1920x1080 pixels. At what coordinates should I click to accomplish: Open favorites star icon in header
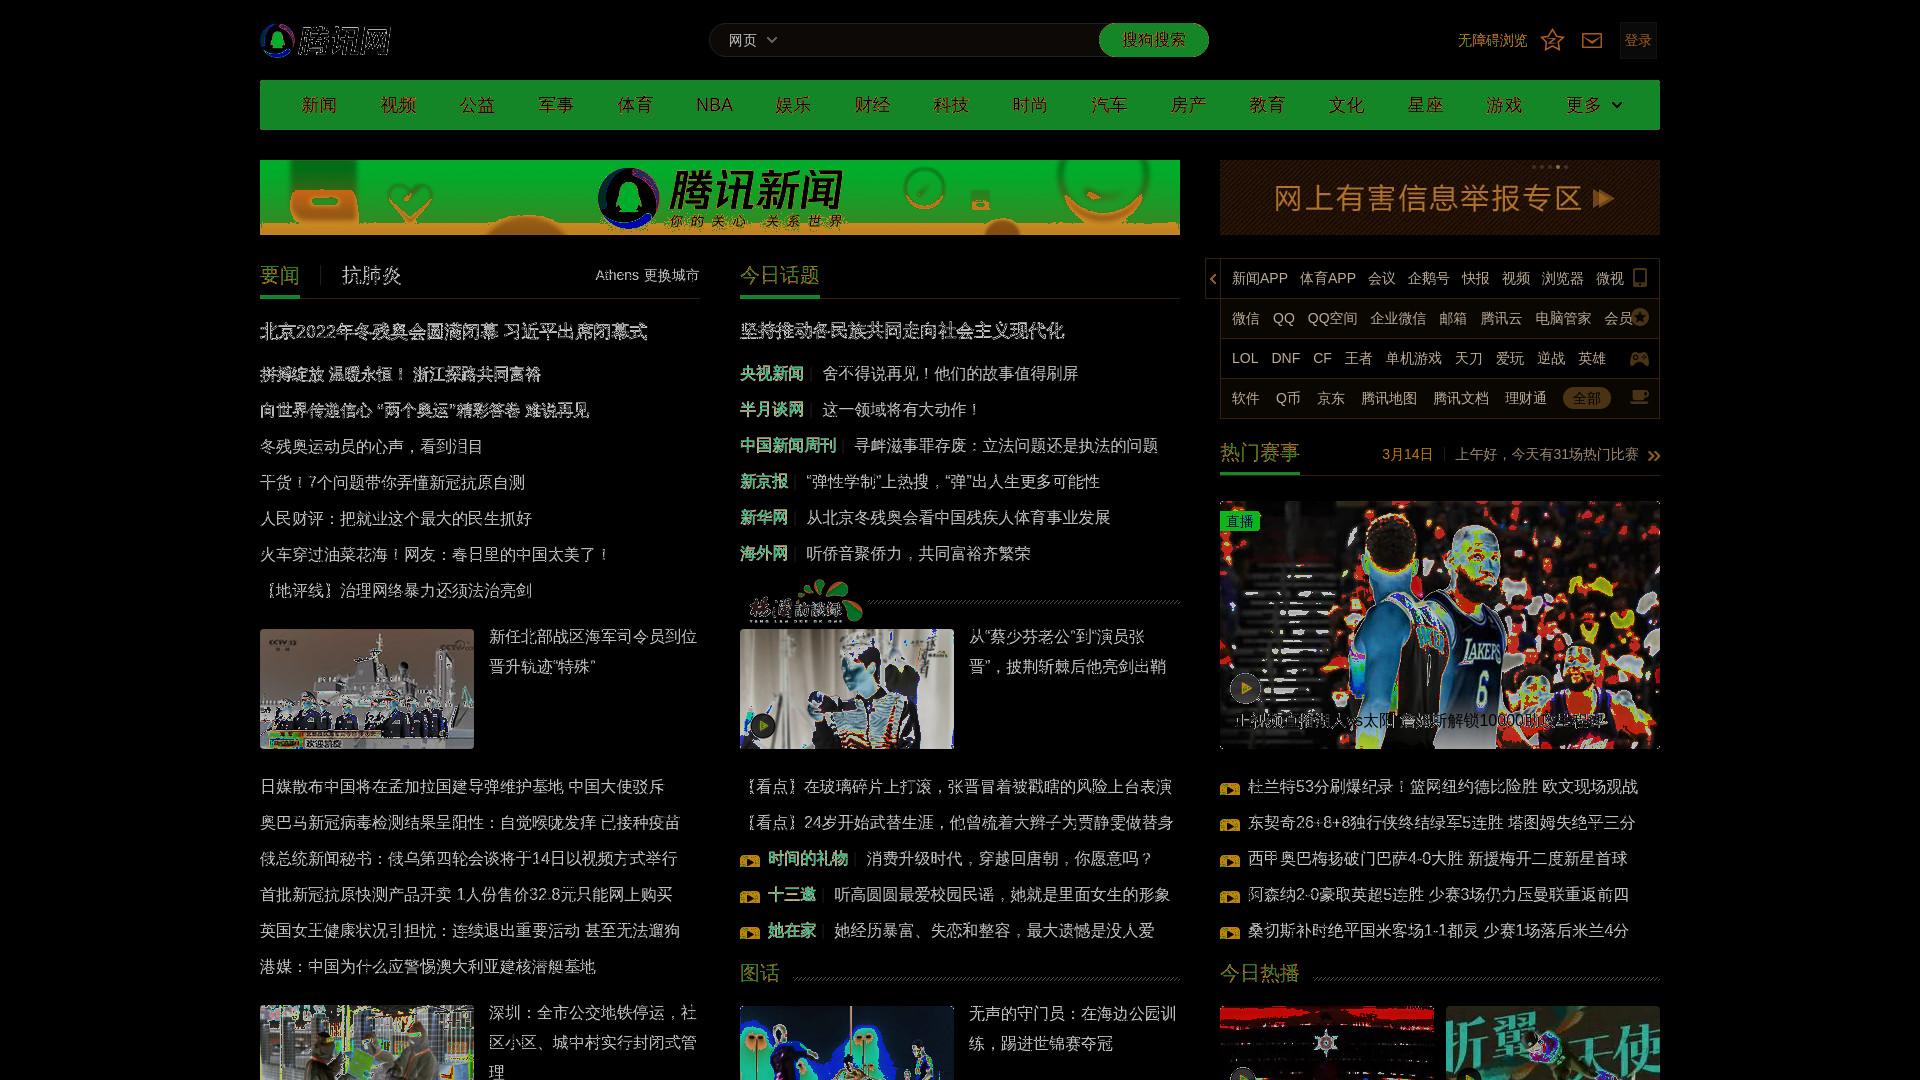coord(1552,40)
